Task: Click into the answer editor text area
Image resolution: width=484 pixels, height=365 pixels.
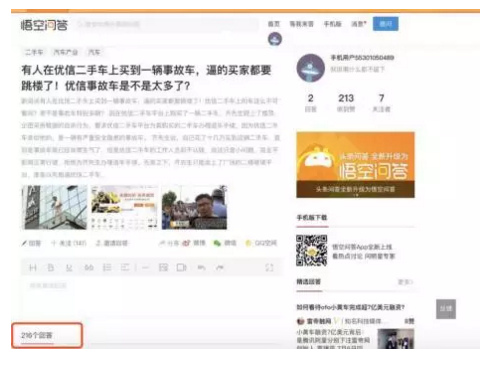Action: [x=152, y=297]
